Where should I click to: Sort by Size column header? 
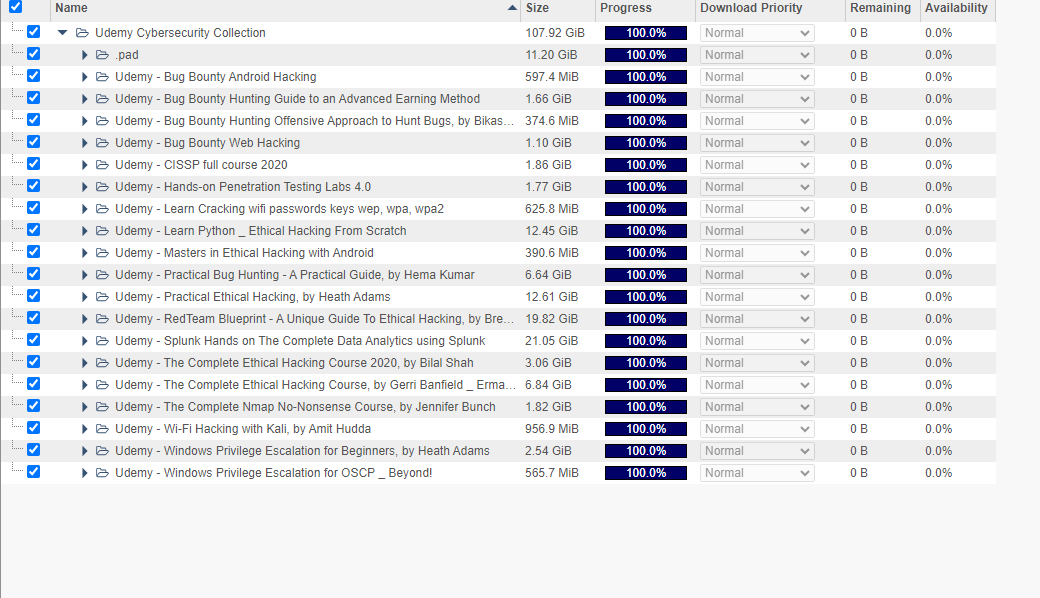[558, 8]
